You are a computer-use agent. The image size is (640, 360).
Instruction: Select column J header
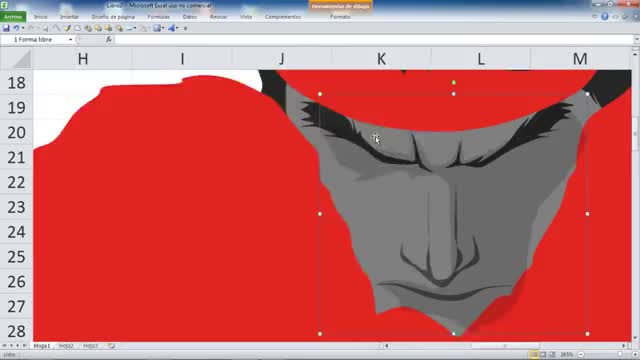tap(282, 59)
